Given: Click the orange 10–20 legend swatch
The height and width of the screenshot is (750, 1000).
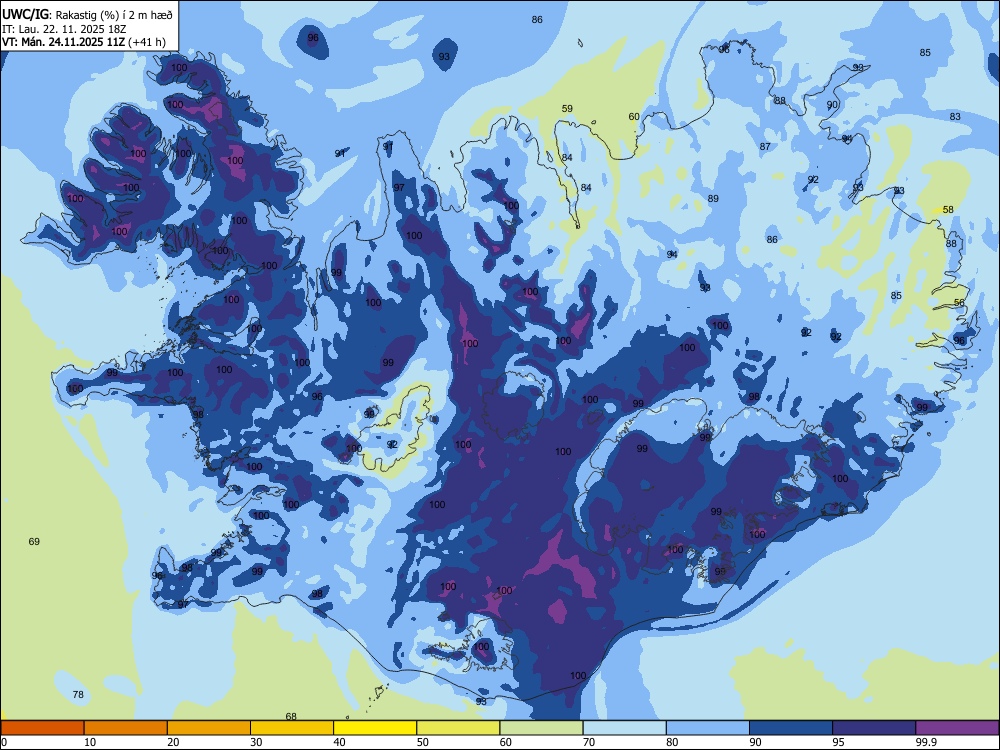Looking at the screenshot, I should 126,728.
